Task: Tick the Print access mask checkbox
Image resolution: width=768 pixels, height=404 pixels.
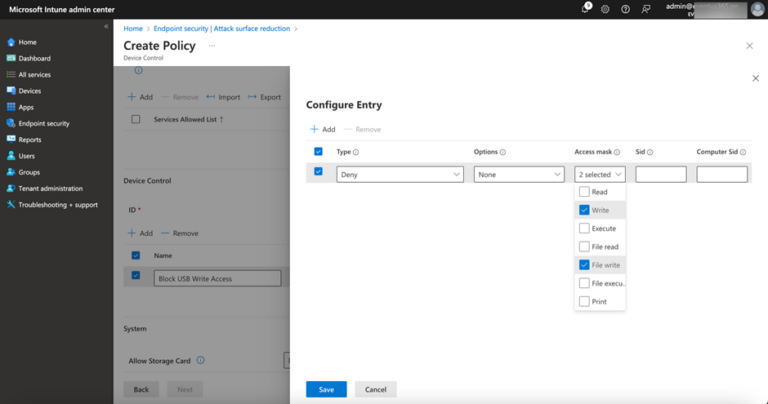Action: tap(584, 301)
